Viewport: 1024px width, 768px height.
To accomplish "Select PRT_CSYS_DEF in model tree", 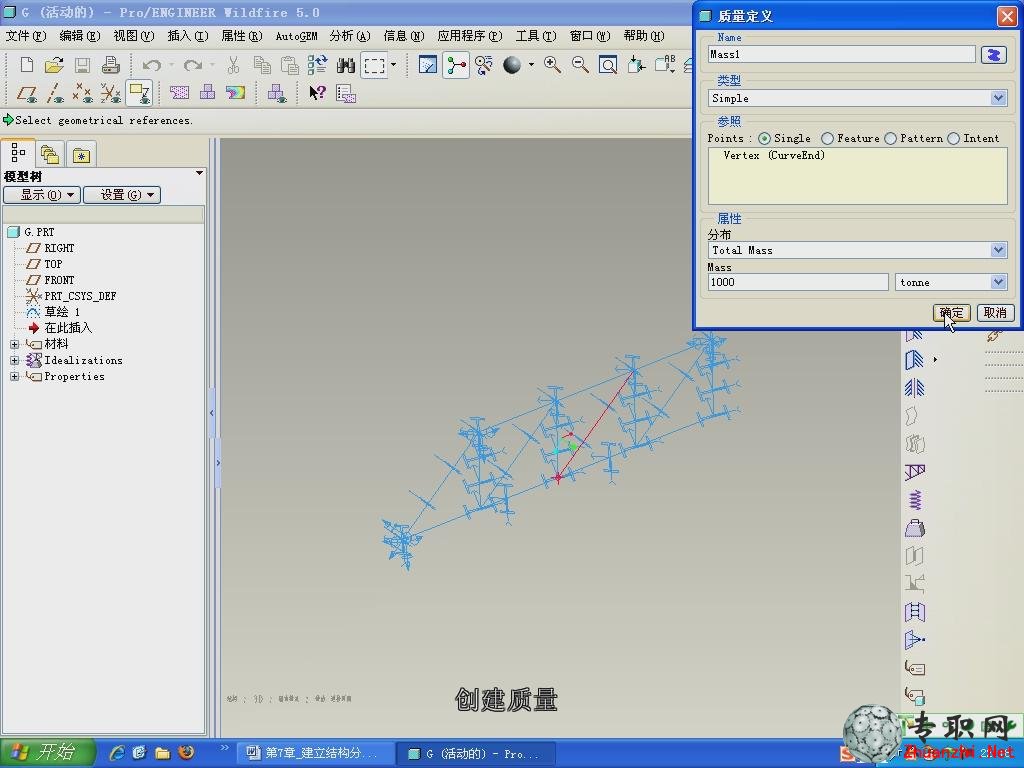I will (x=80, y=296).
